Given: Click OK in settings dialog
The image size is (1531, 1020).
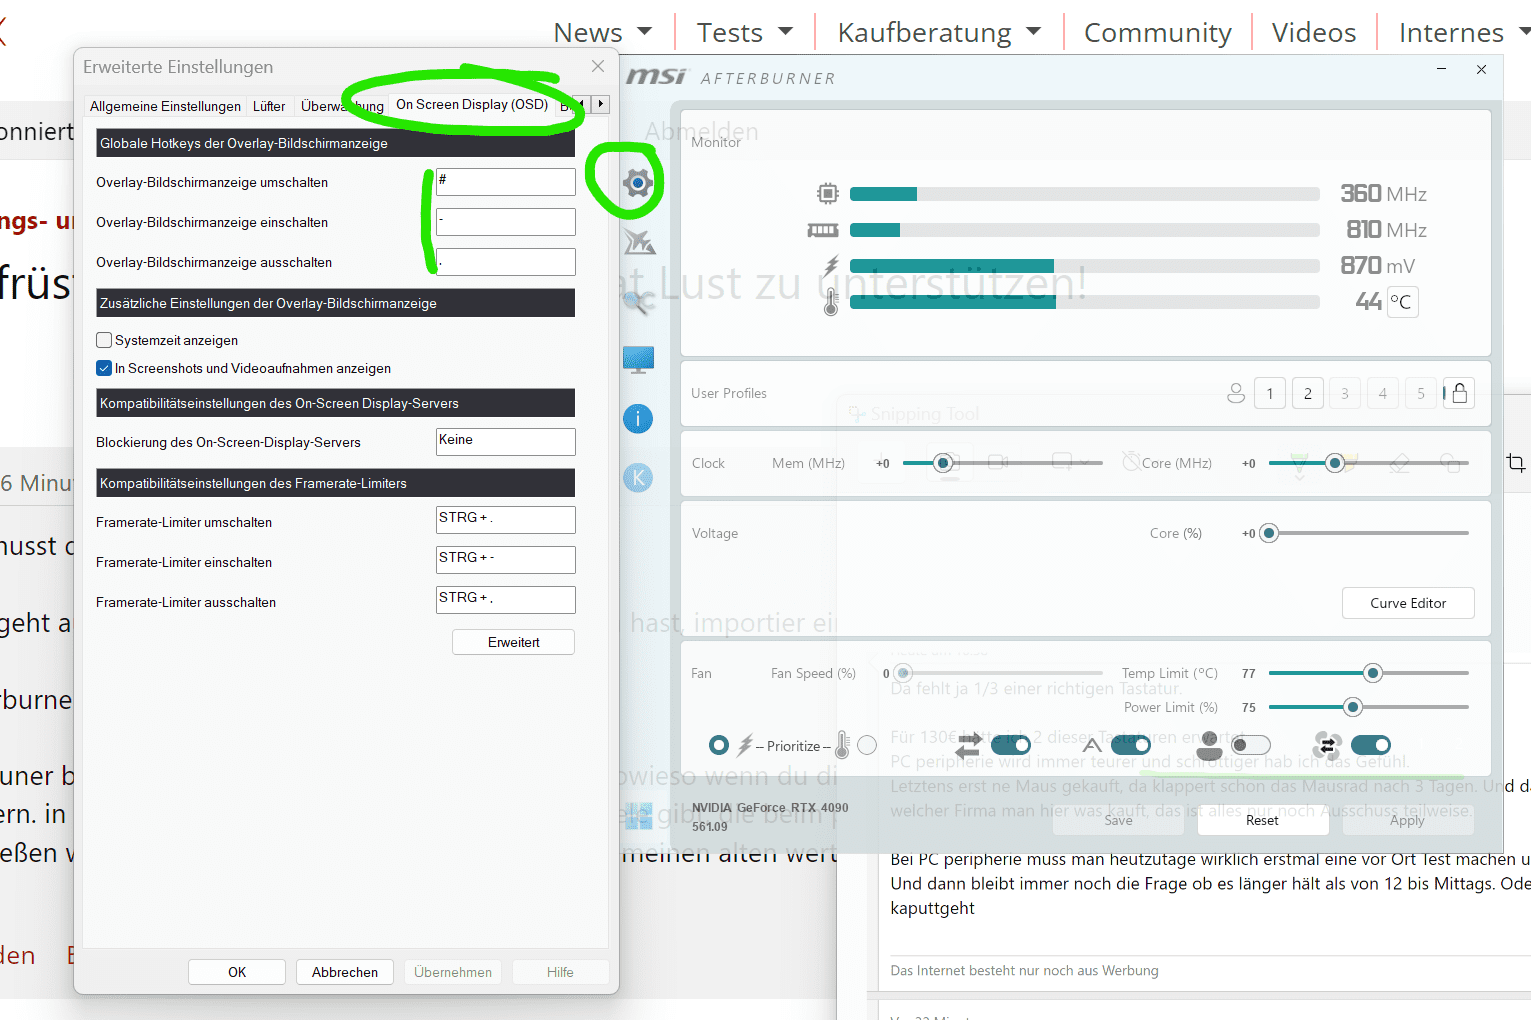Looking at the screenshot, I should tap(237, 972).
